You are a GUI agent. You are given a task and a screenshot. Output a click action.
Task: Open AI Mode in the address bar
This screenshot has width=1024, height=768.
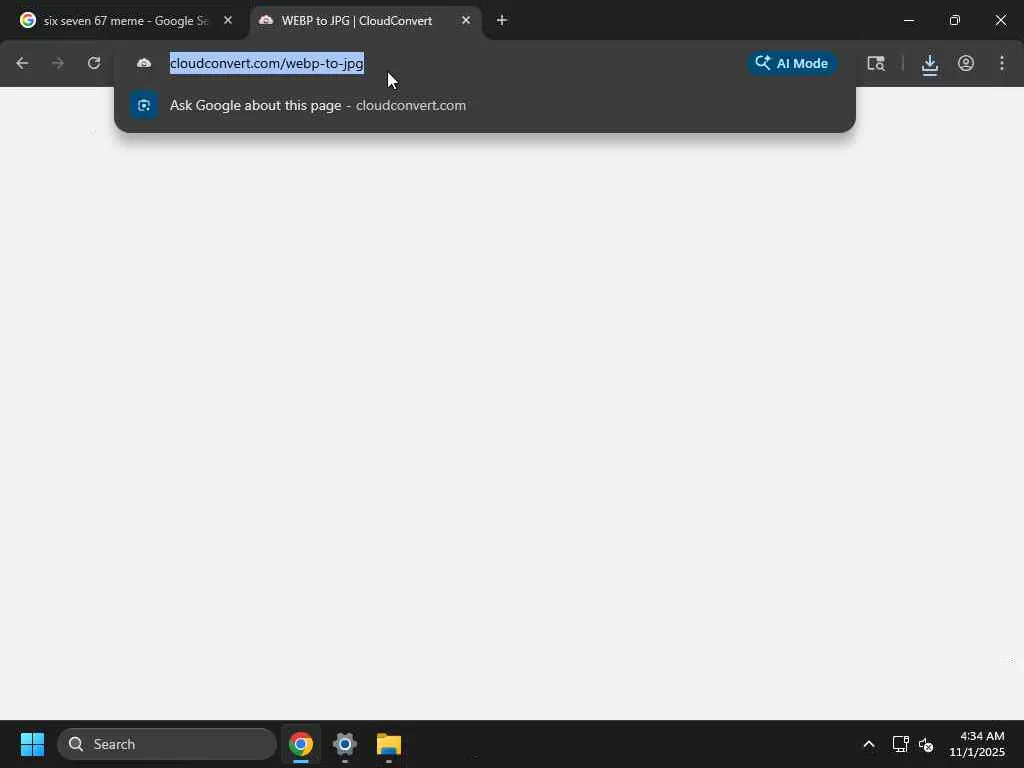(x=792, y=63)
